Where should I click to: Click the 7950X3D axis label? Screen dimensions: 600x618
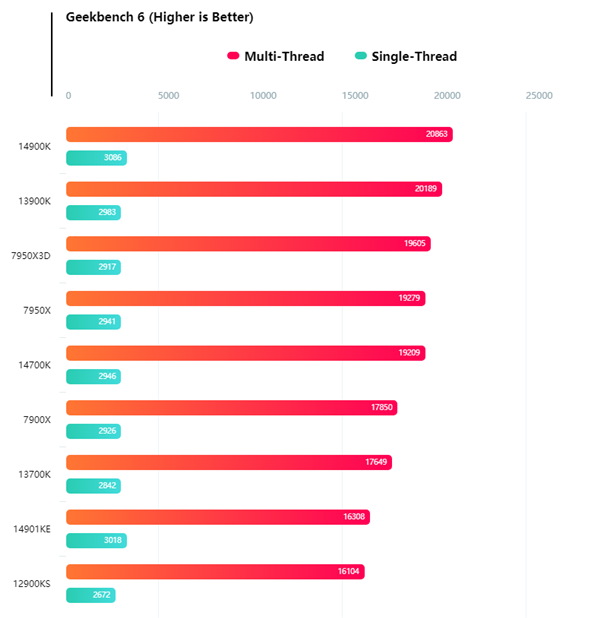(29, 255)
